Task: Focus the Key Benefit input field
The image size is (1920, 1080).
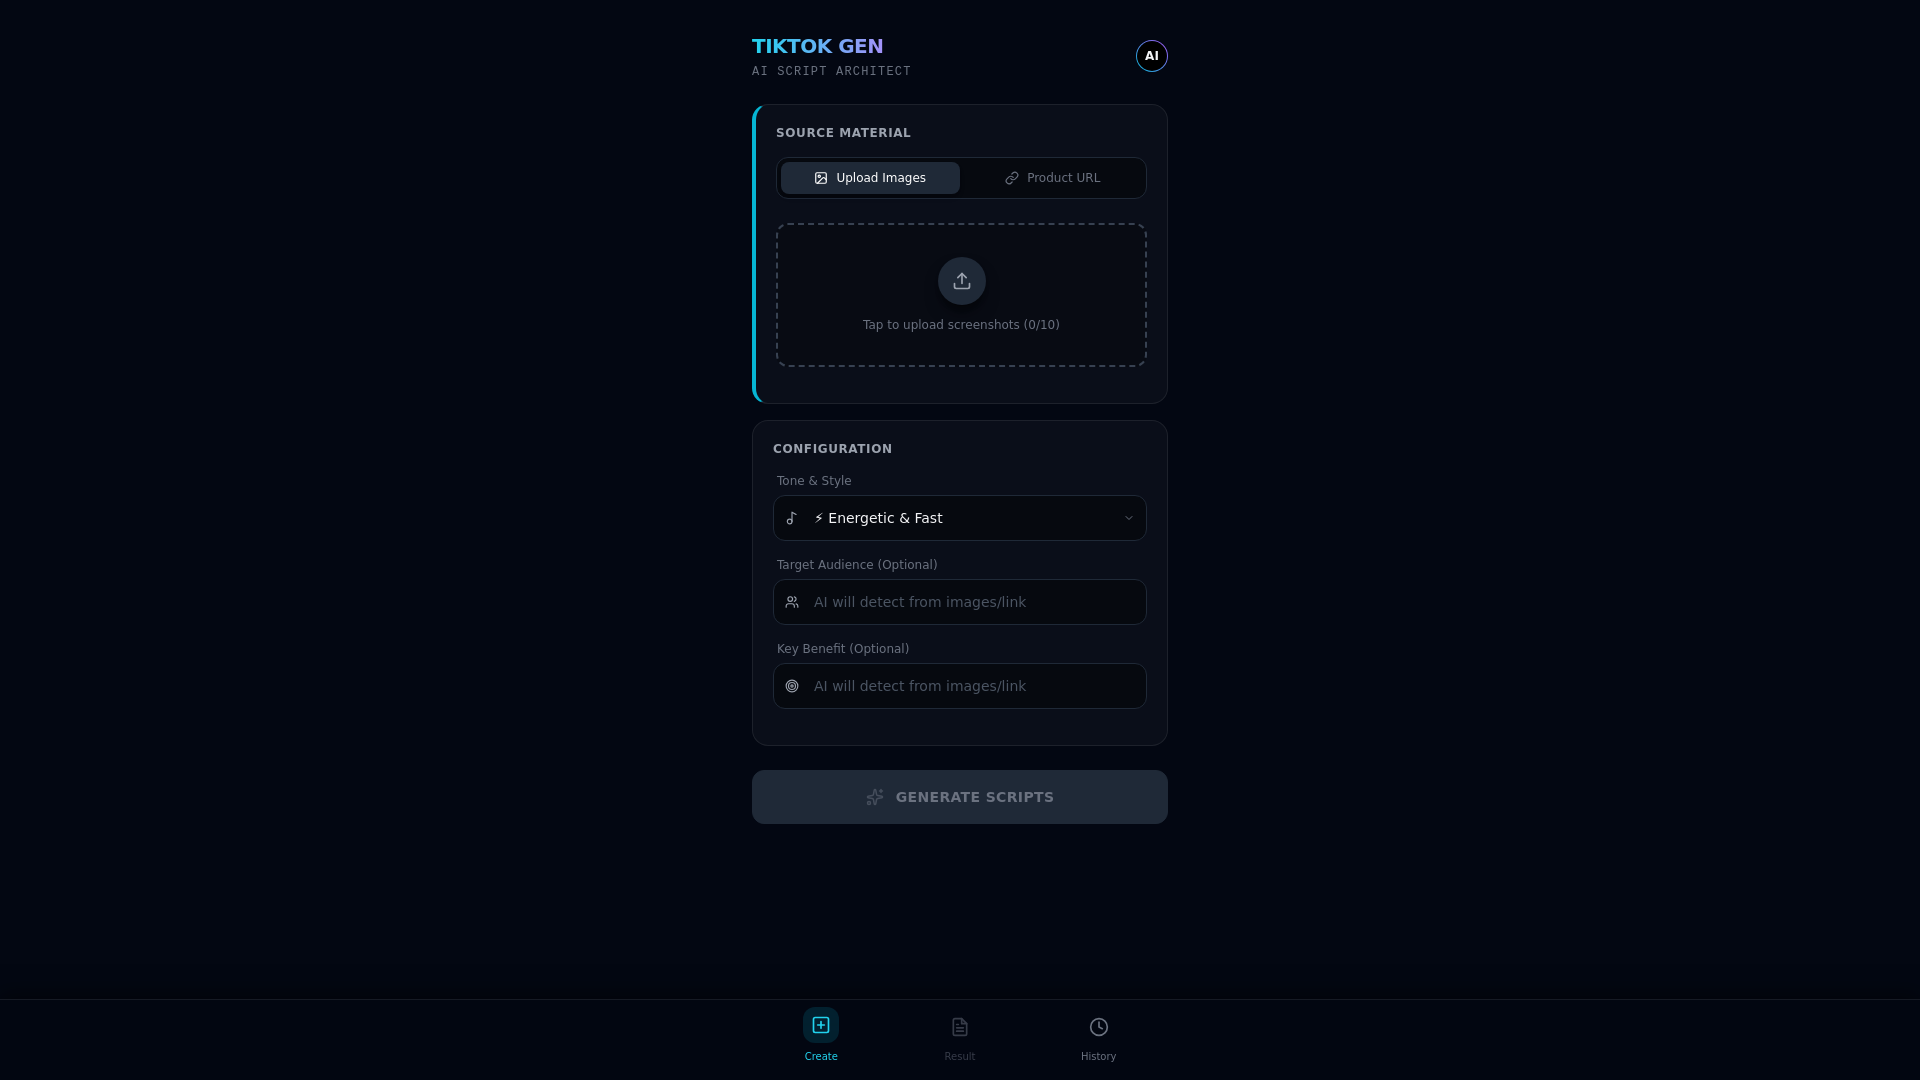Action: [960, 686]
